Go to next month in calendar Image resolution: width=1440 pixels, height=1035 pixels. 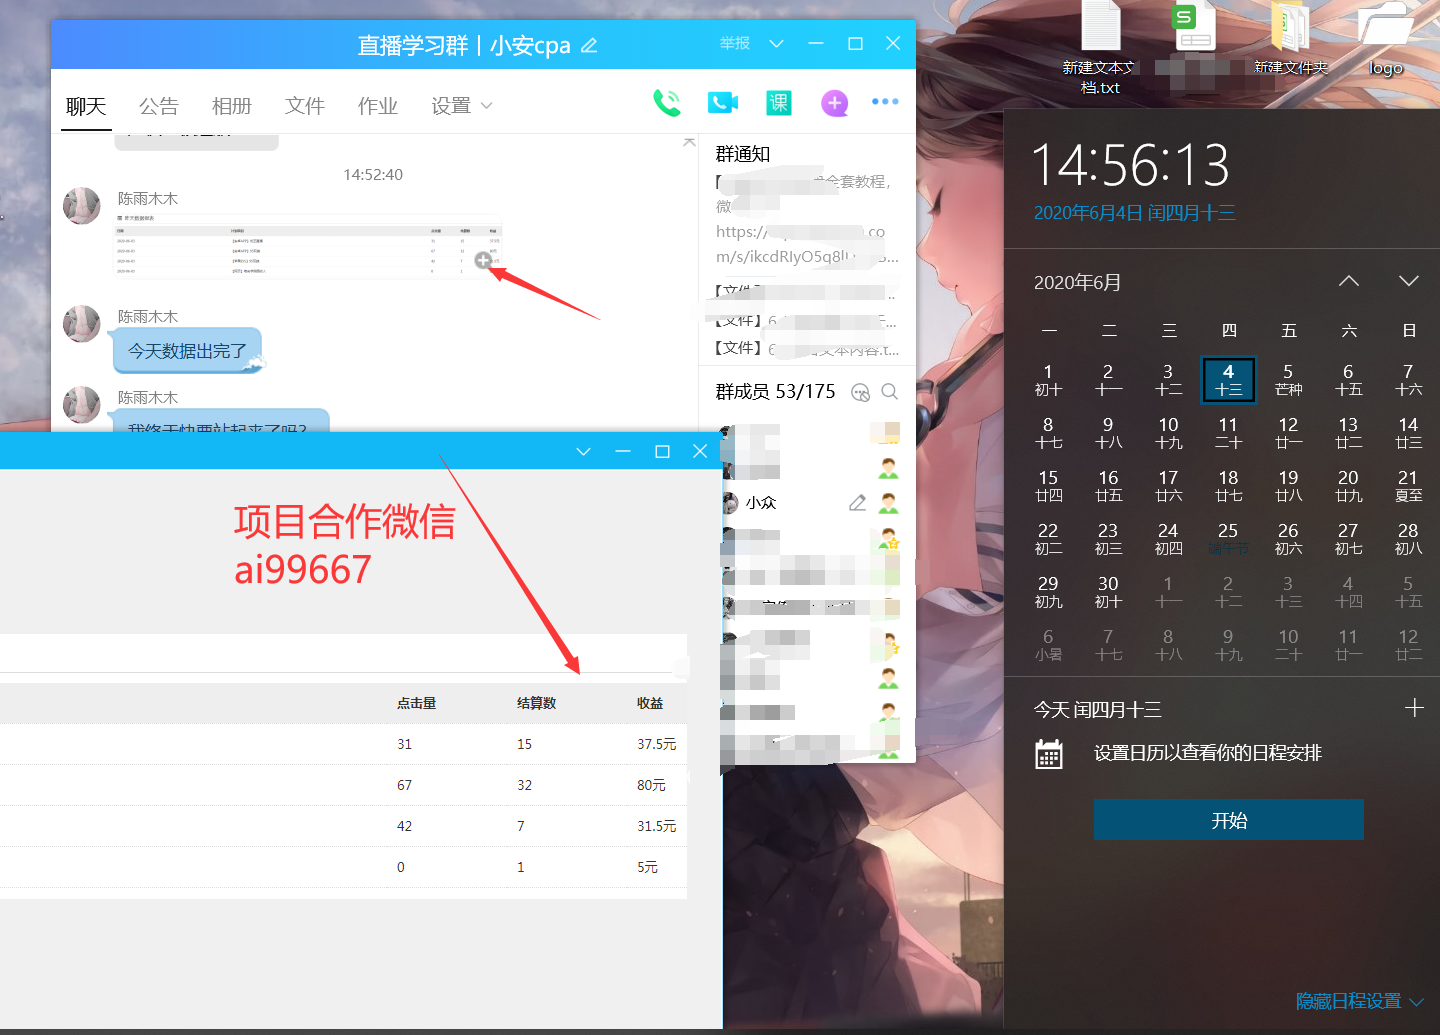(x=1409, y=281)
